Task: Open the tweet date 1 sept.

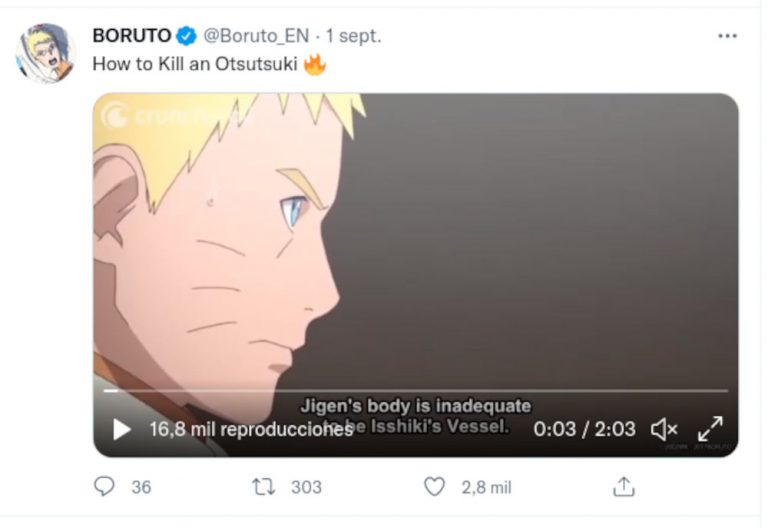Action: coord(353,36)
